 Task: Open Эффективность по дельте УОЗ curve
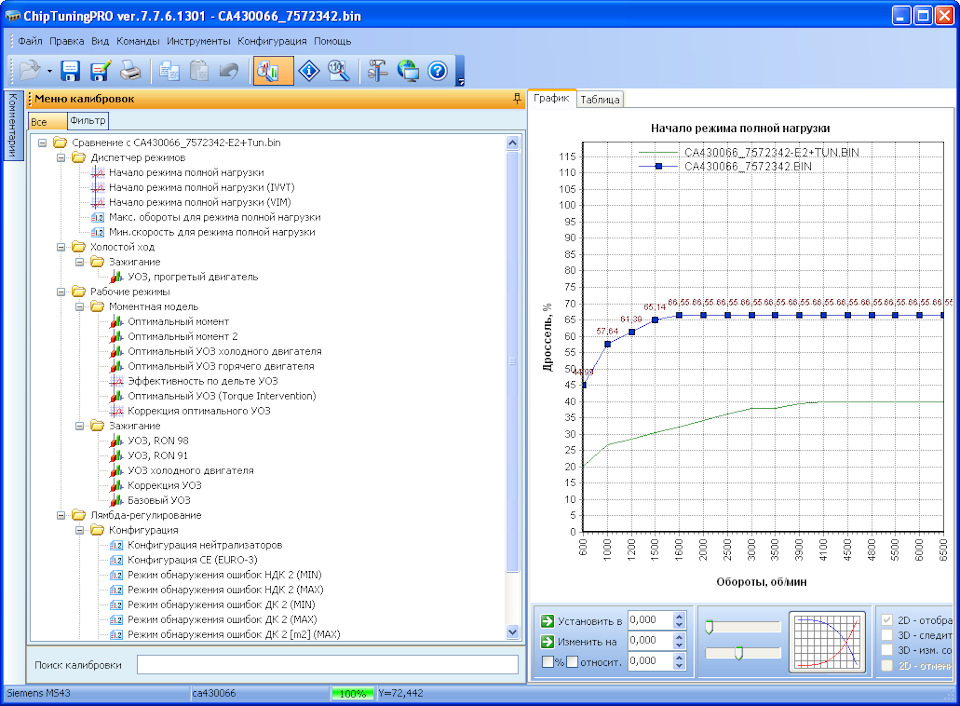pyautogui.click(x=203, y=381)
